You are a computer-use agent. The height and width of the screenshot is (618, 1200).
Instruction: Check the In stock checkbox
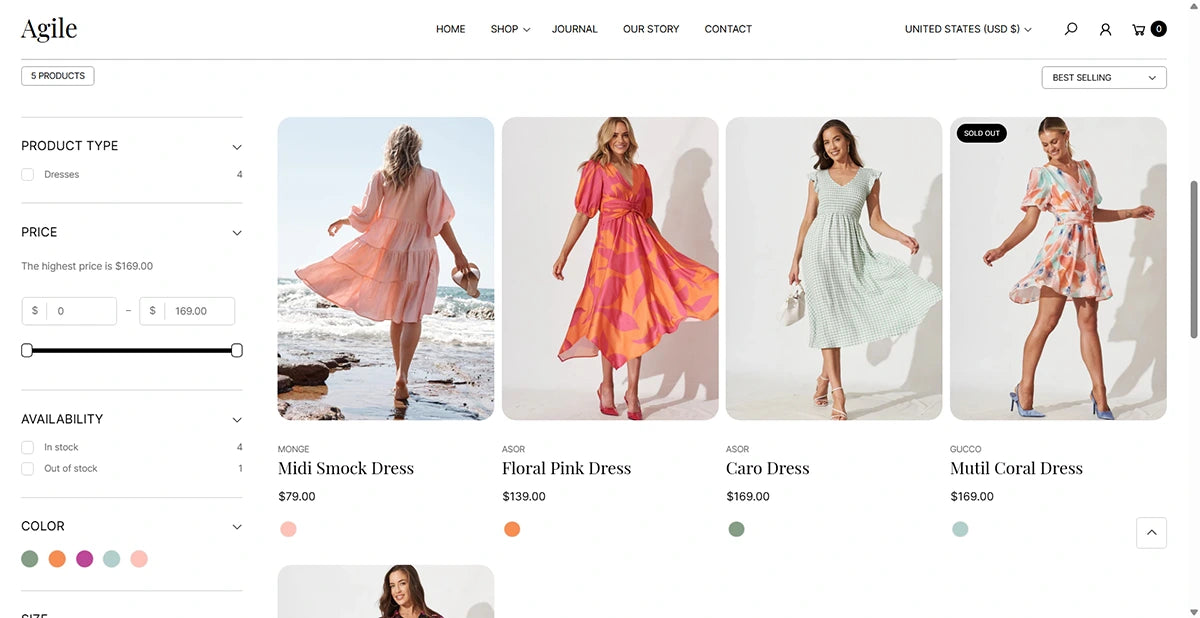28,447
